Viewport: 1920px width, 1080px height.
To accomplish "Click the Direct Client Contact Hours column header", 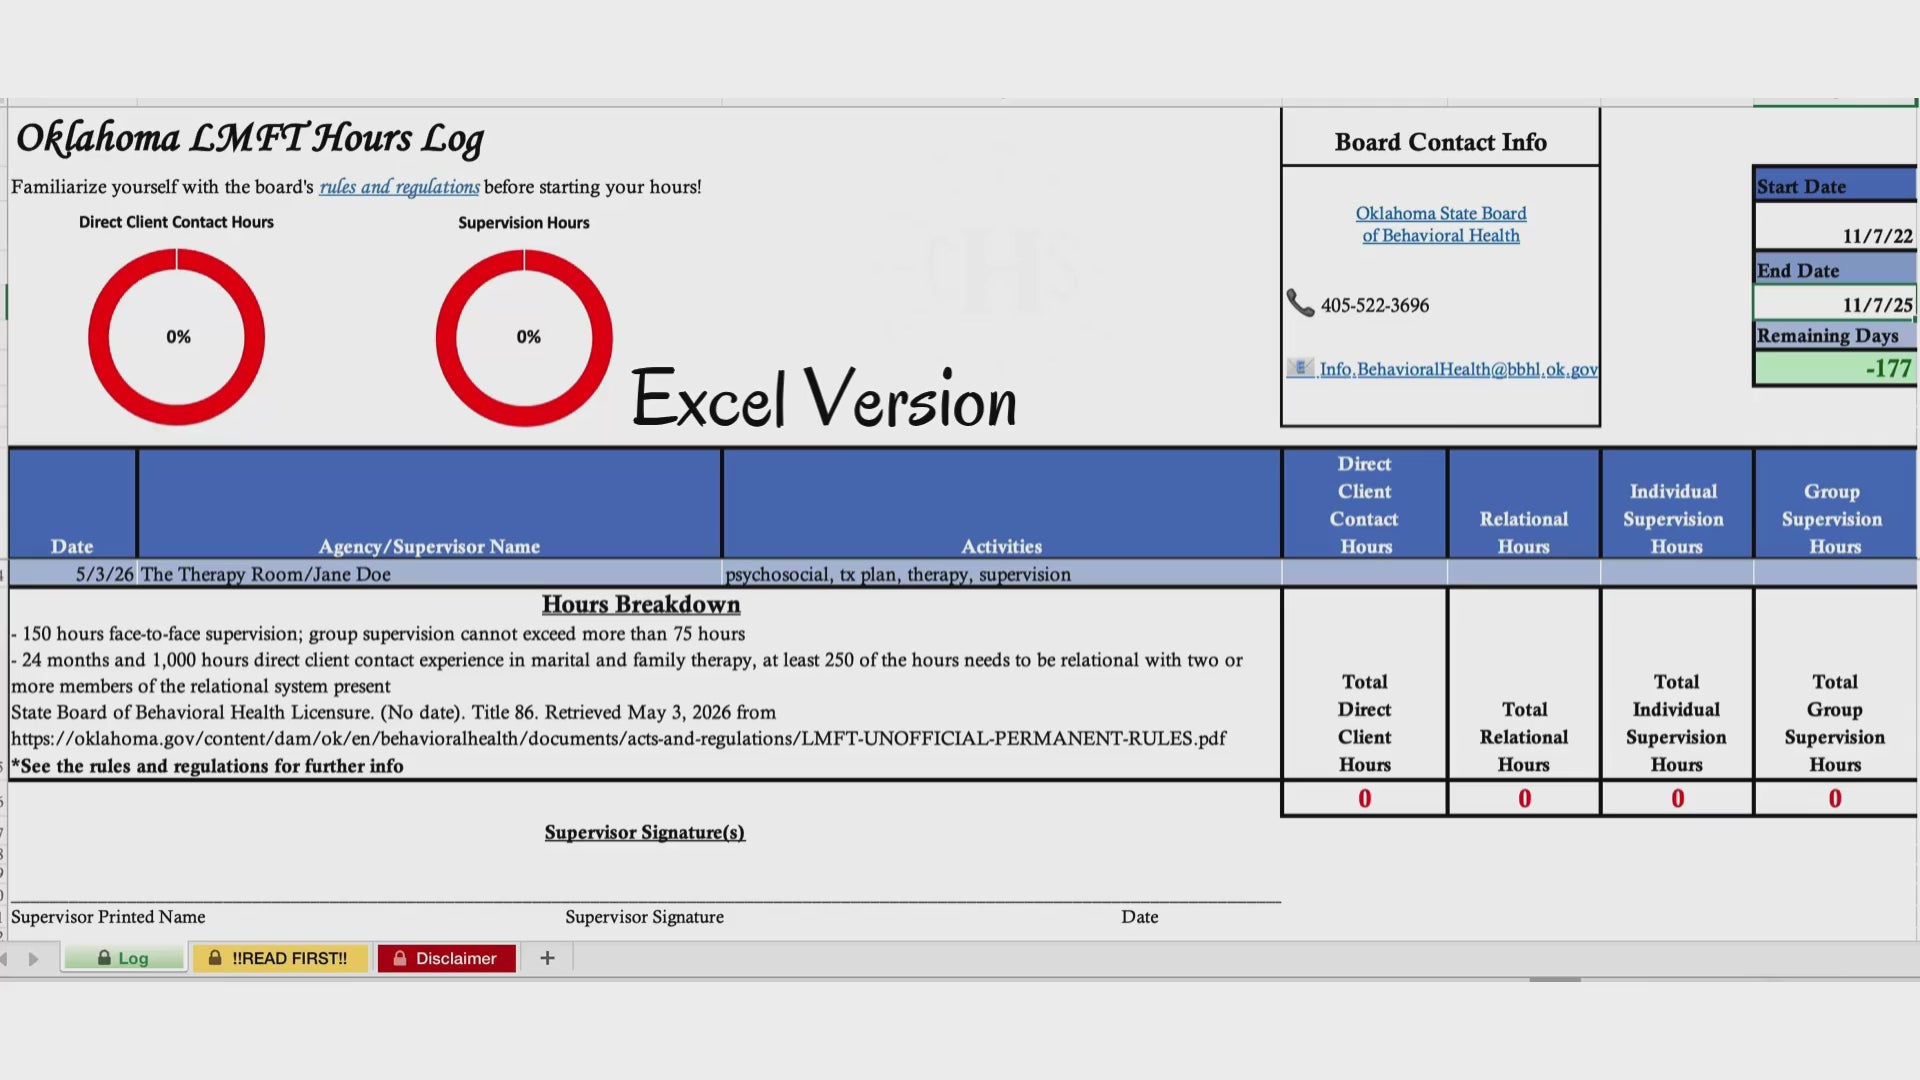I will [x=1365, y=503].
